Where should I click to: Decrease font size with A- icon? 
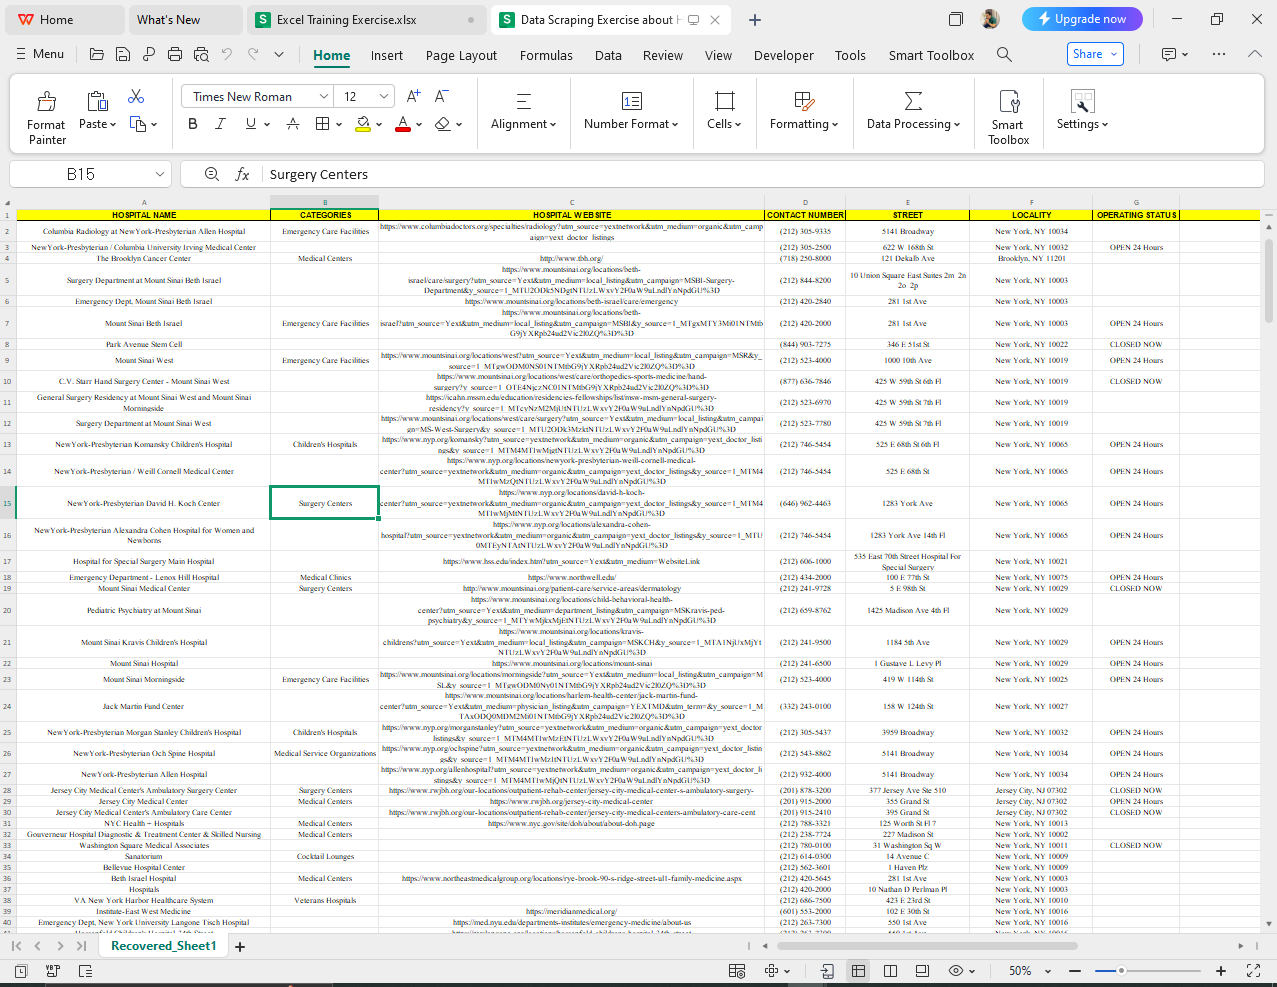tap(441, 96)
